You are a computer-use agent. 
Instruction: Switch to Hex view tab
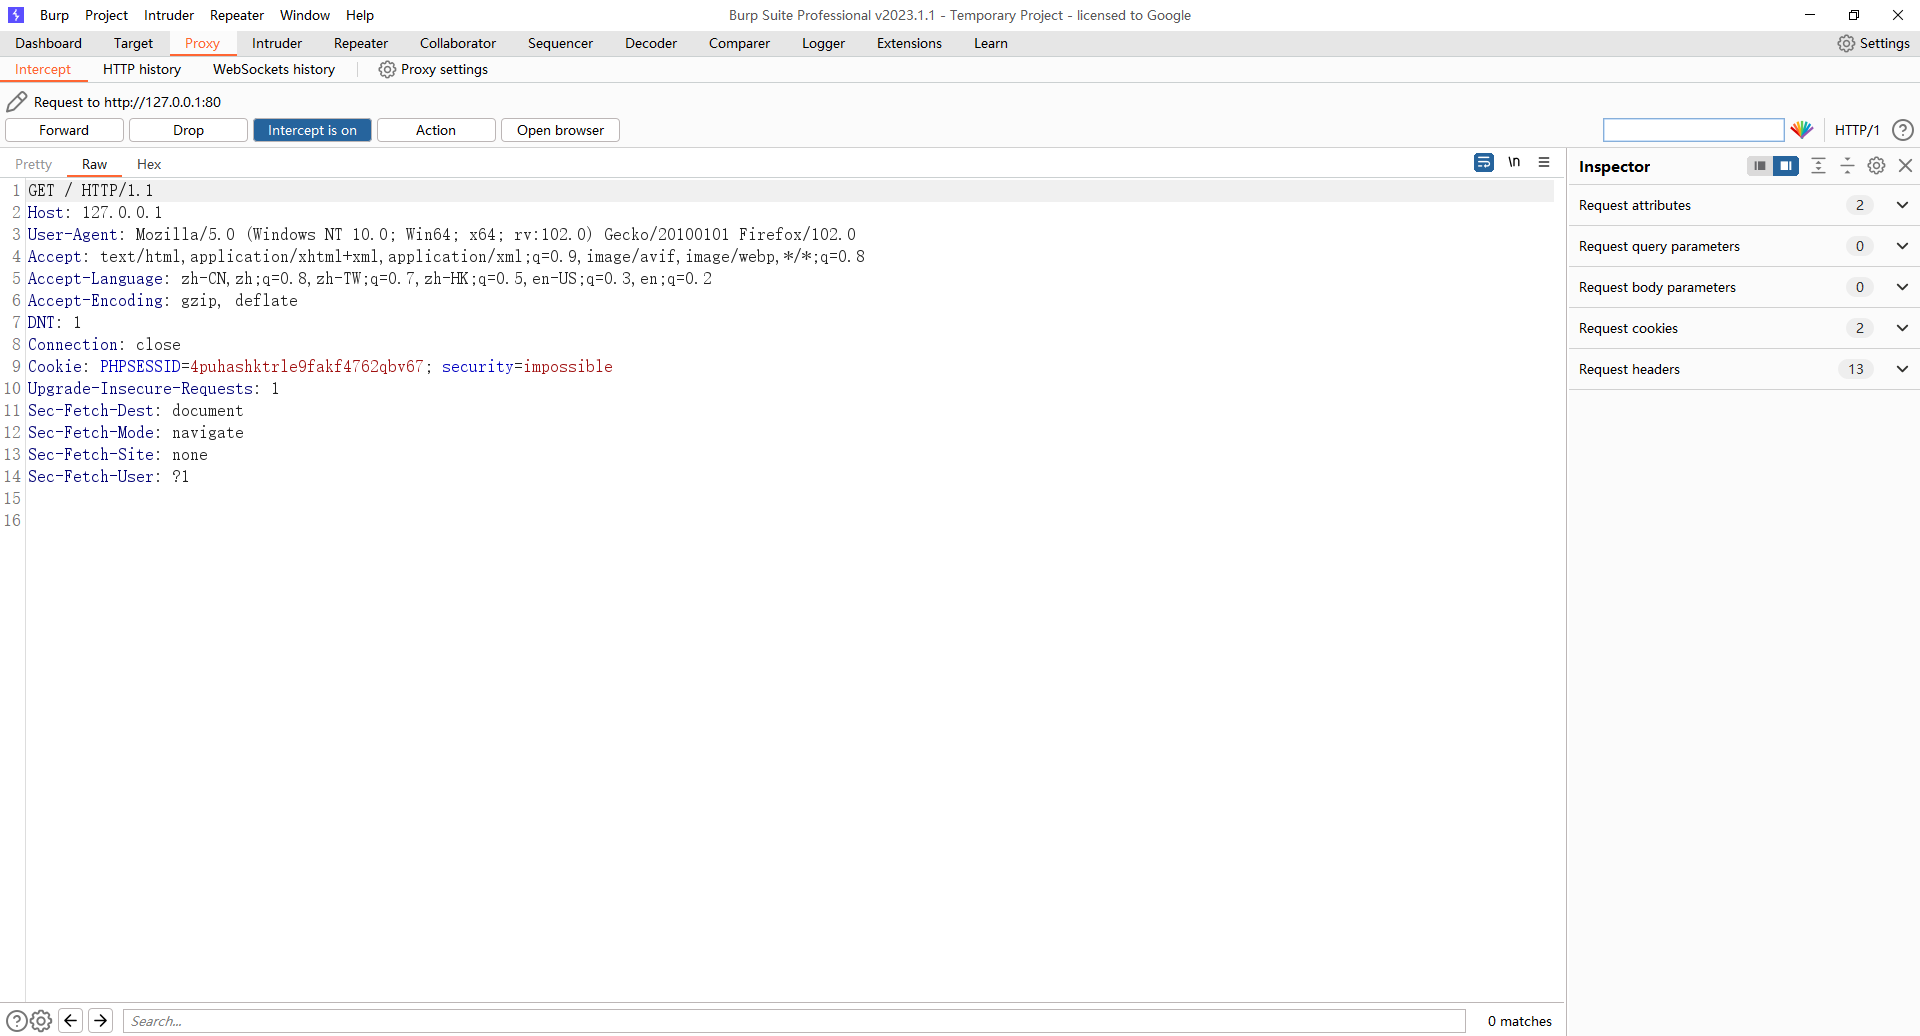(x=149, y=164)
